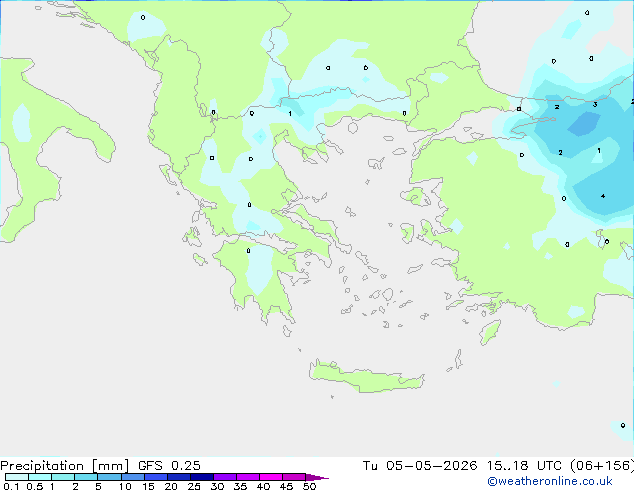Click the '0.1' legend scale label

11,486
